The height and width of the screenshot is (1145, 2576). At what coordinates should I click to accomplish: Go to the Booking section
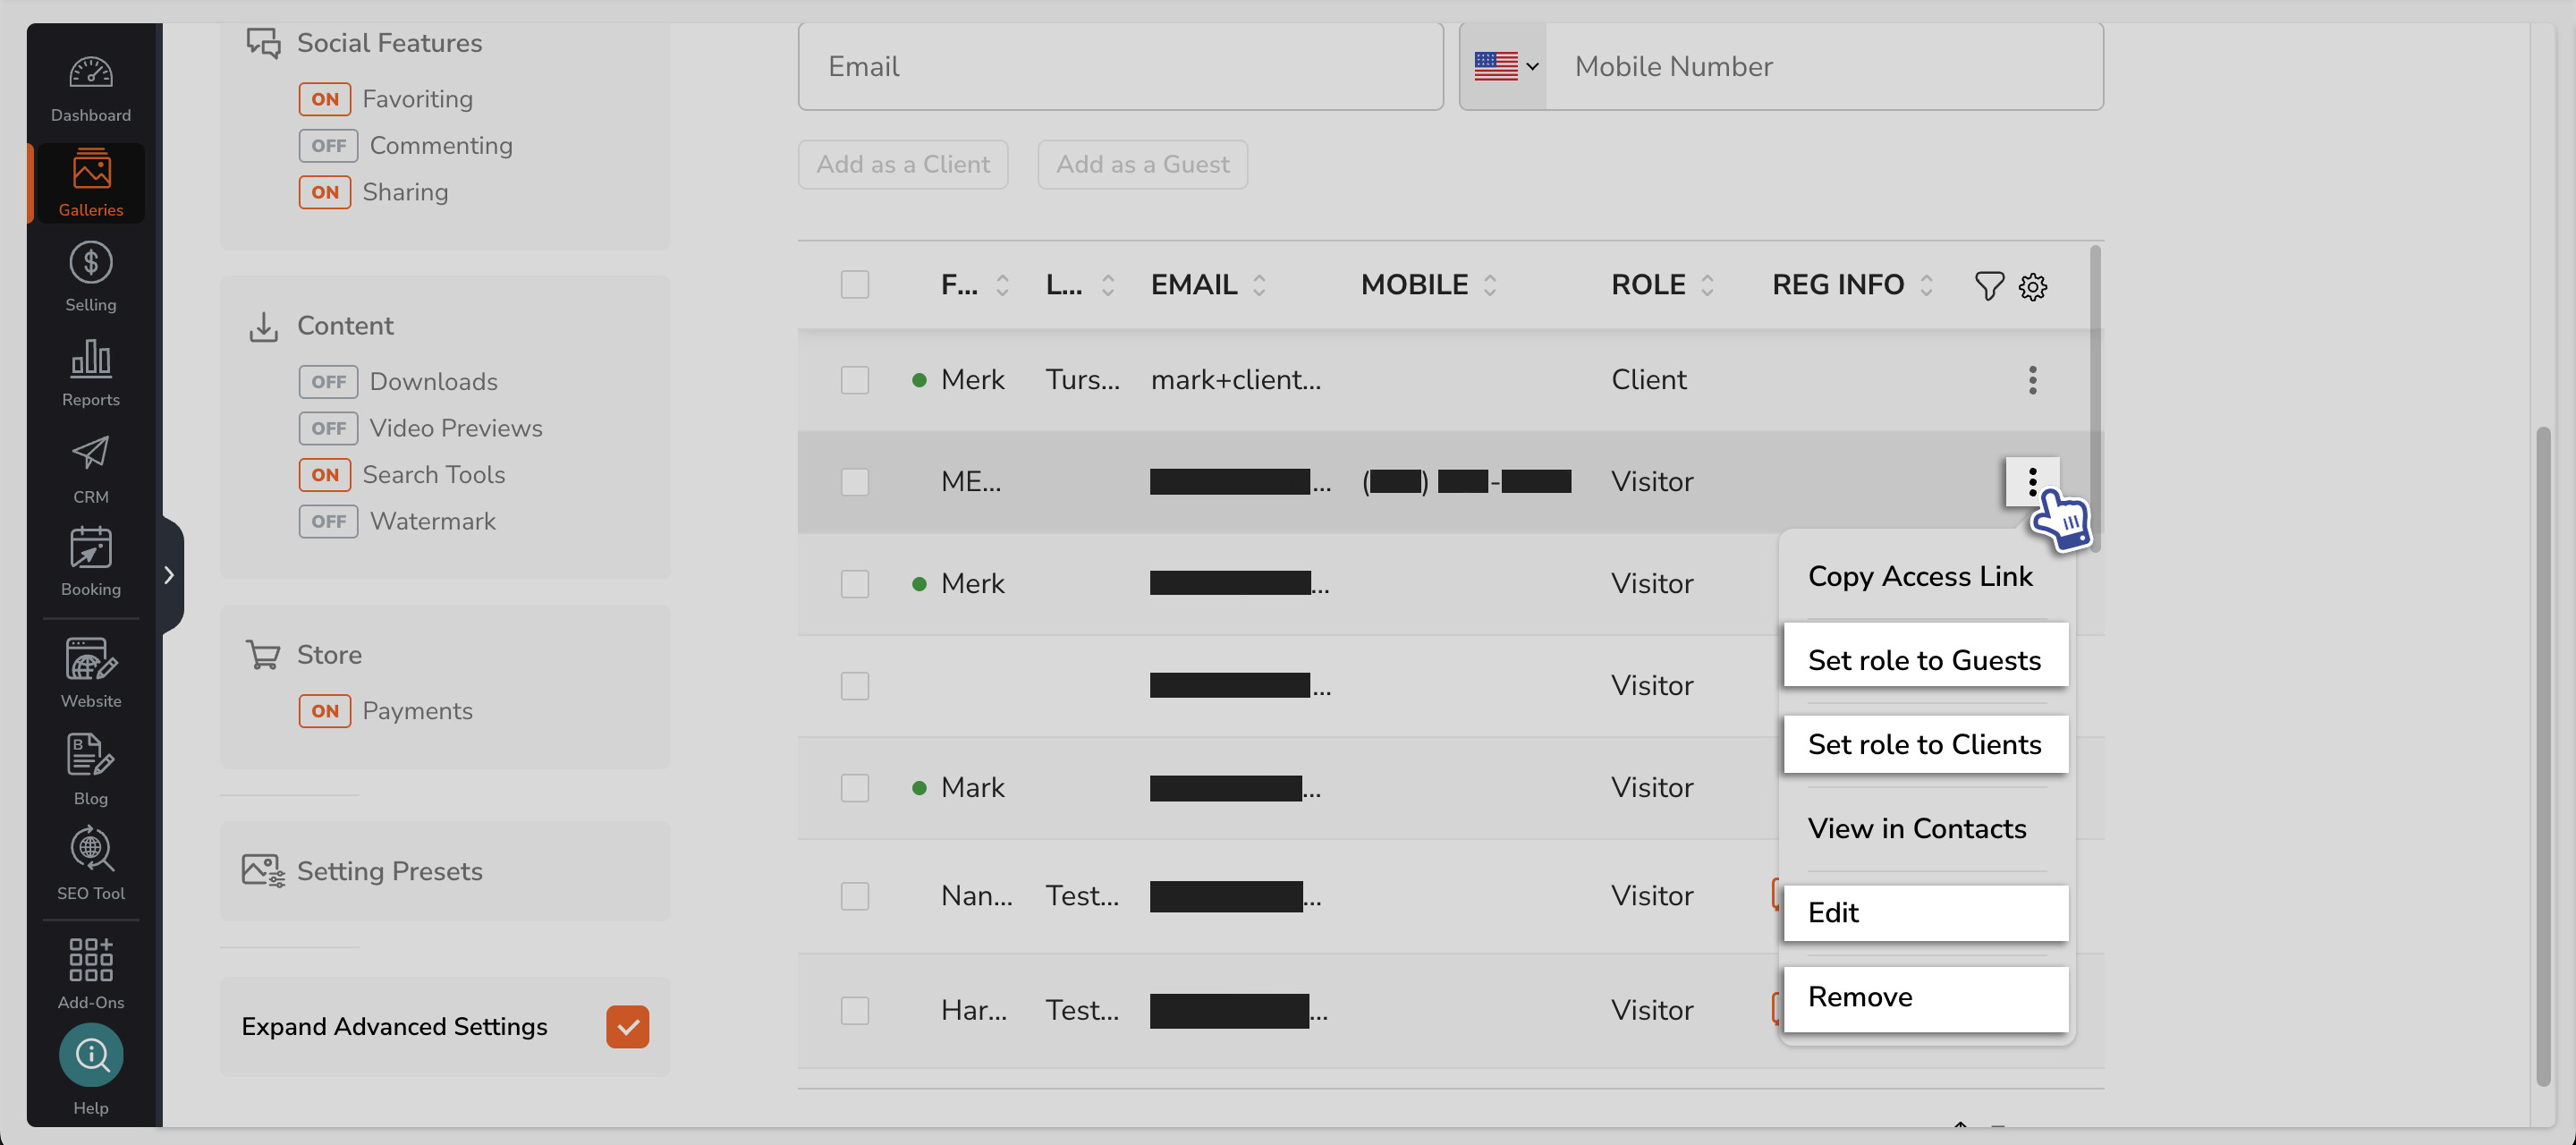pos(90,560)
